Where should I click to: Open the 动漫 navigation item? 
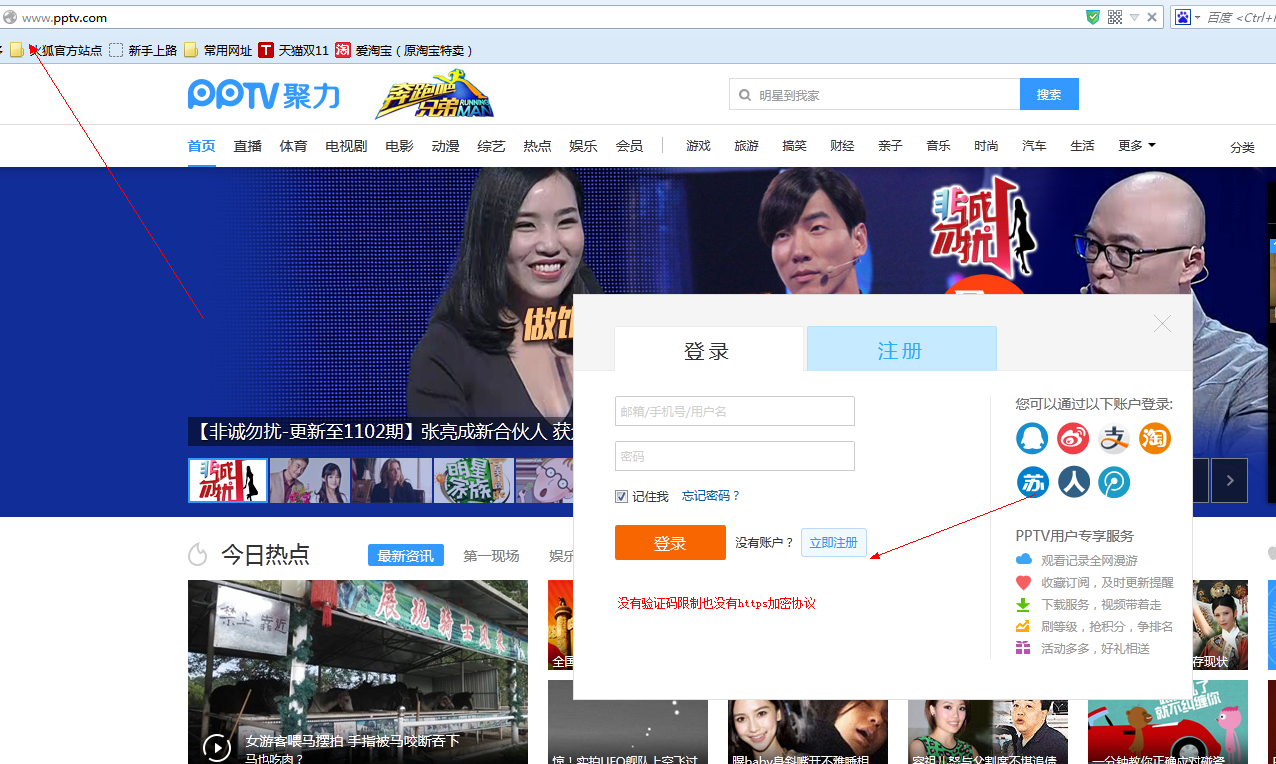click(x=445, y=146)
